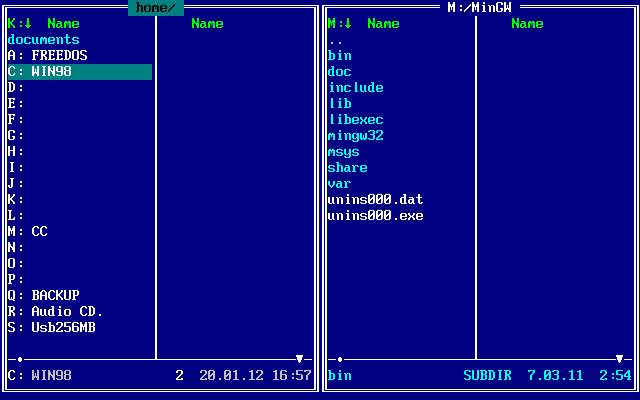Select unins000.exe file
This screenshot has height=400, width=640.
pos(375,216)
